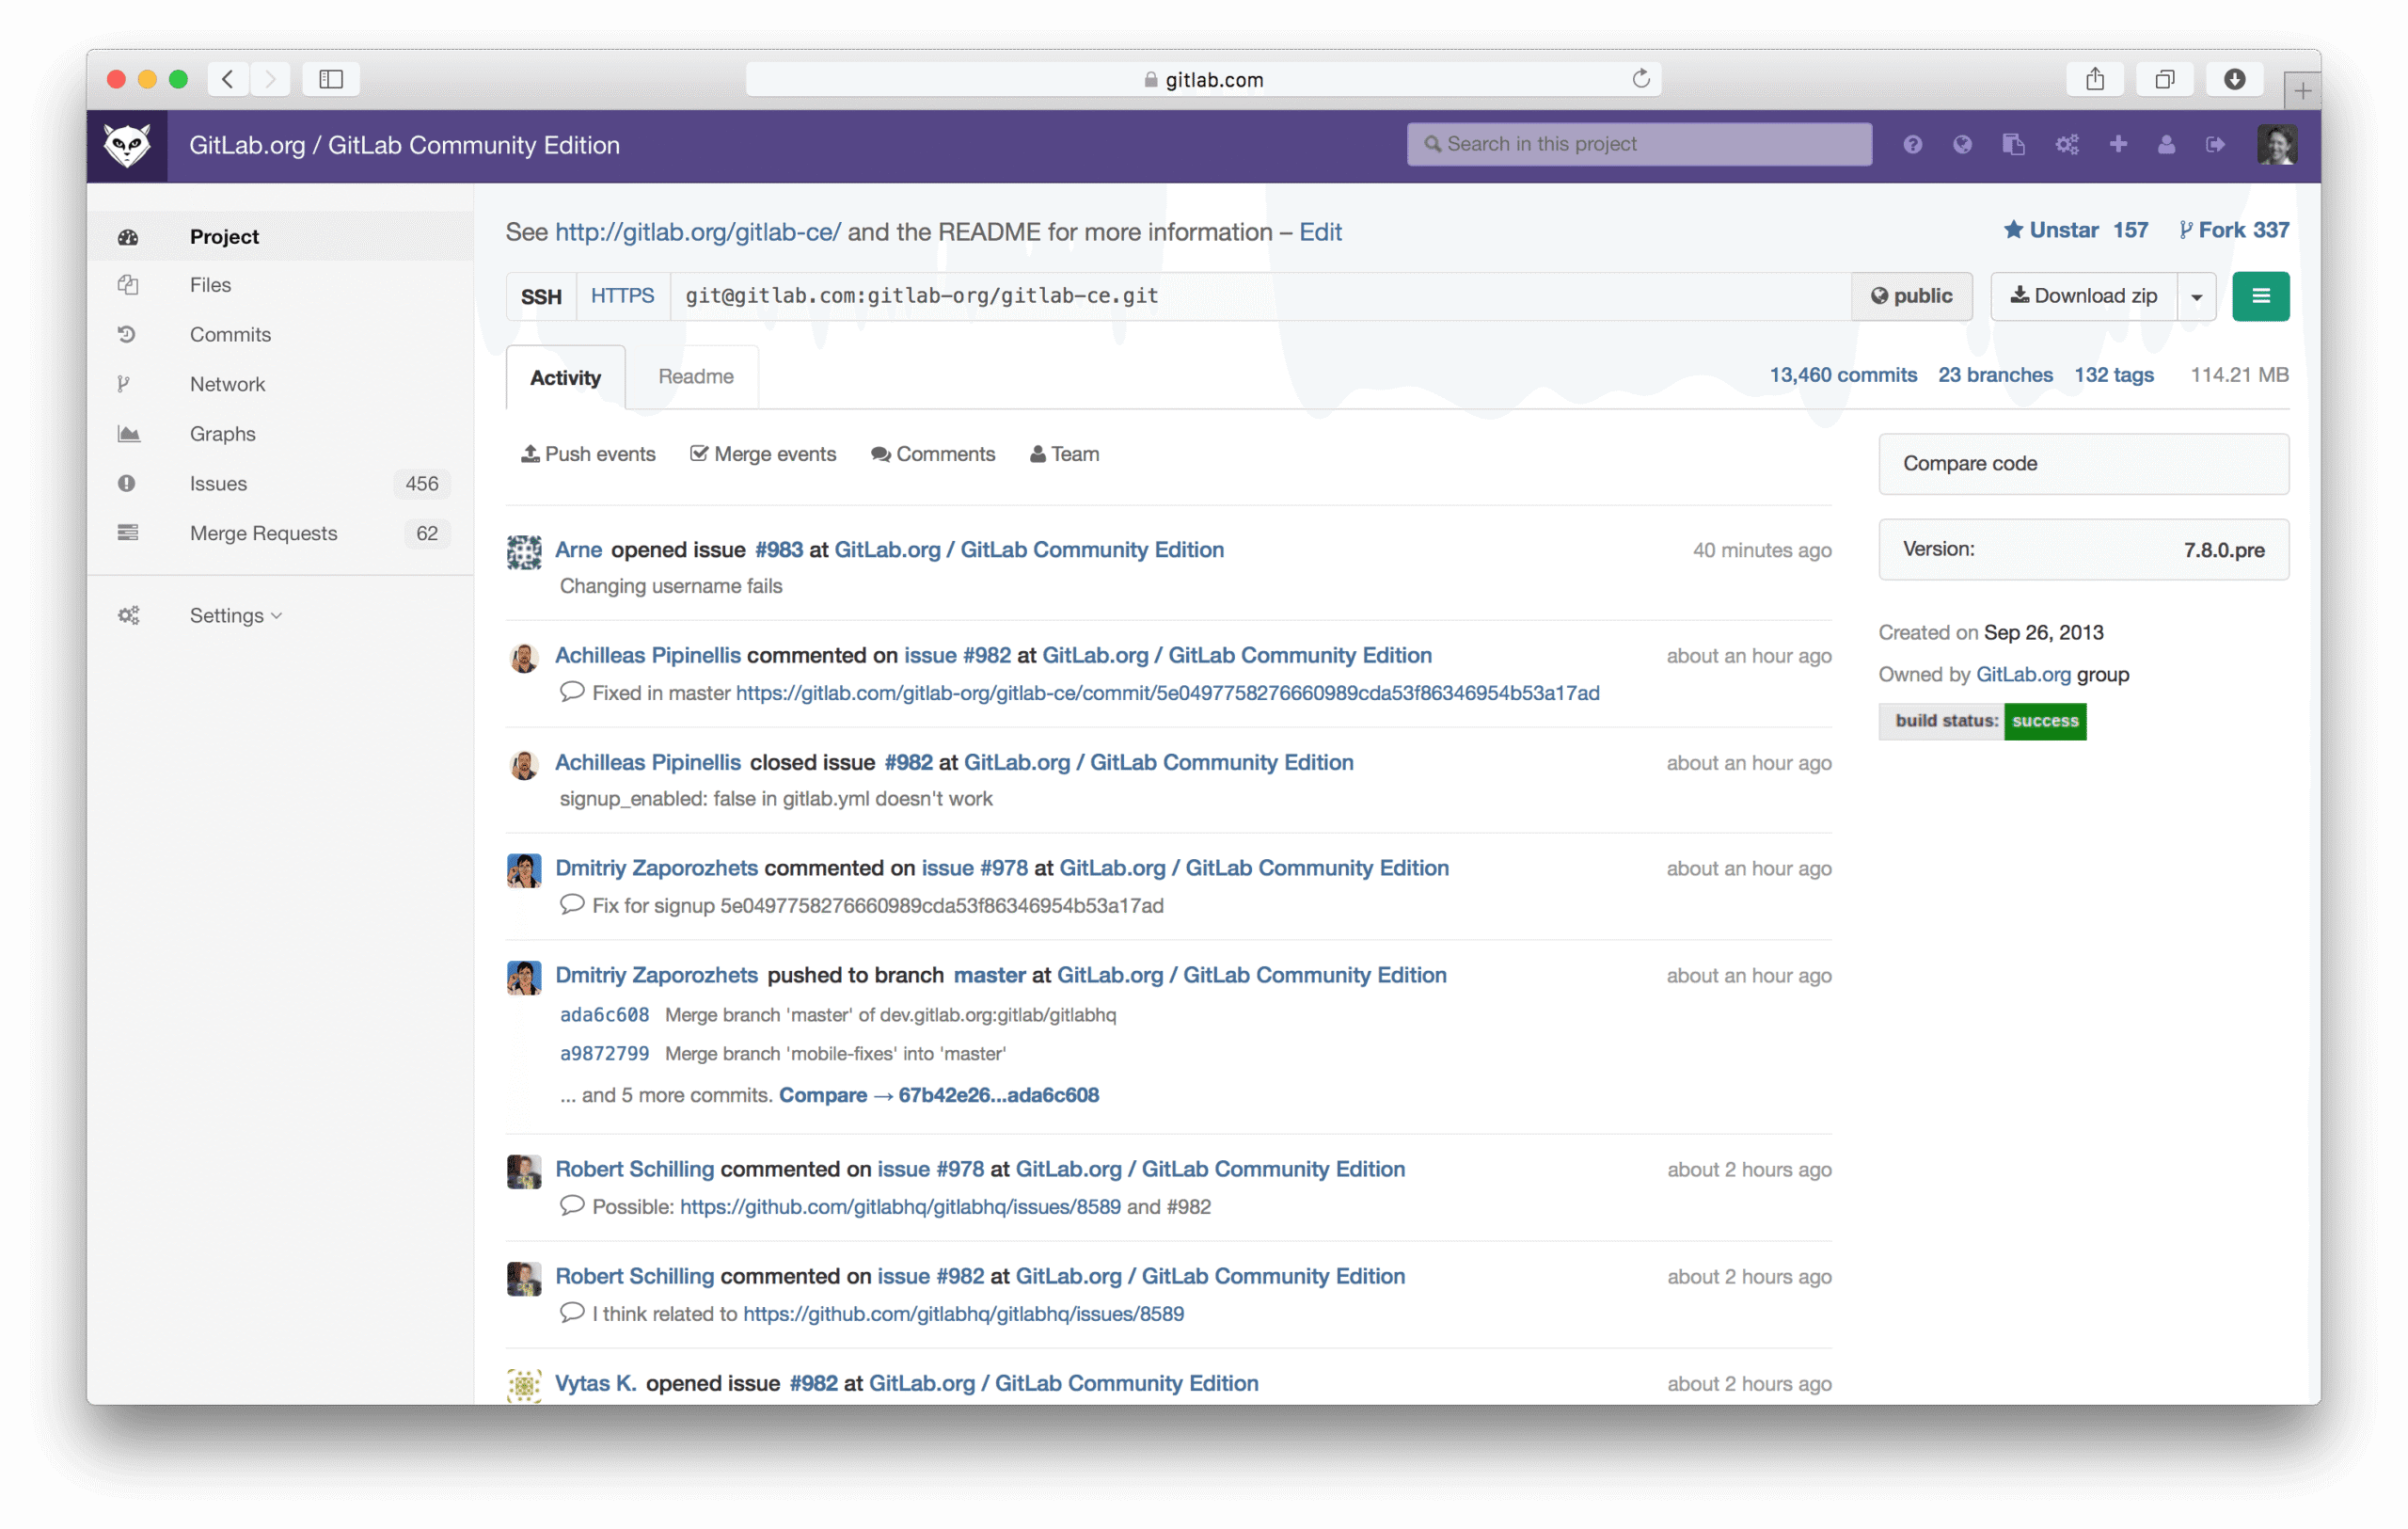
Task: Toggle the Merge events filter
Action: (x=763, y=454)
